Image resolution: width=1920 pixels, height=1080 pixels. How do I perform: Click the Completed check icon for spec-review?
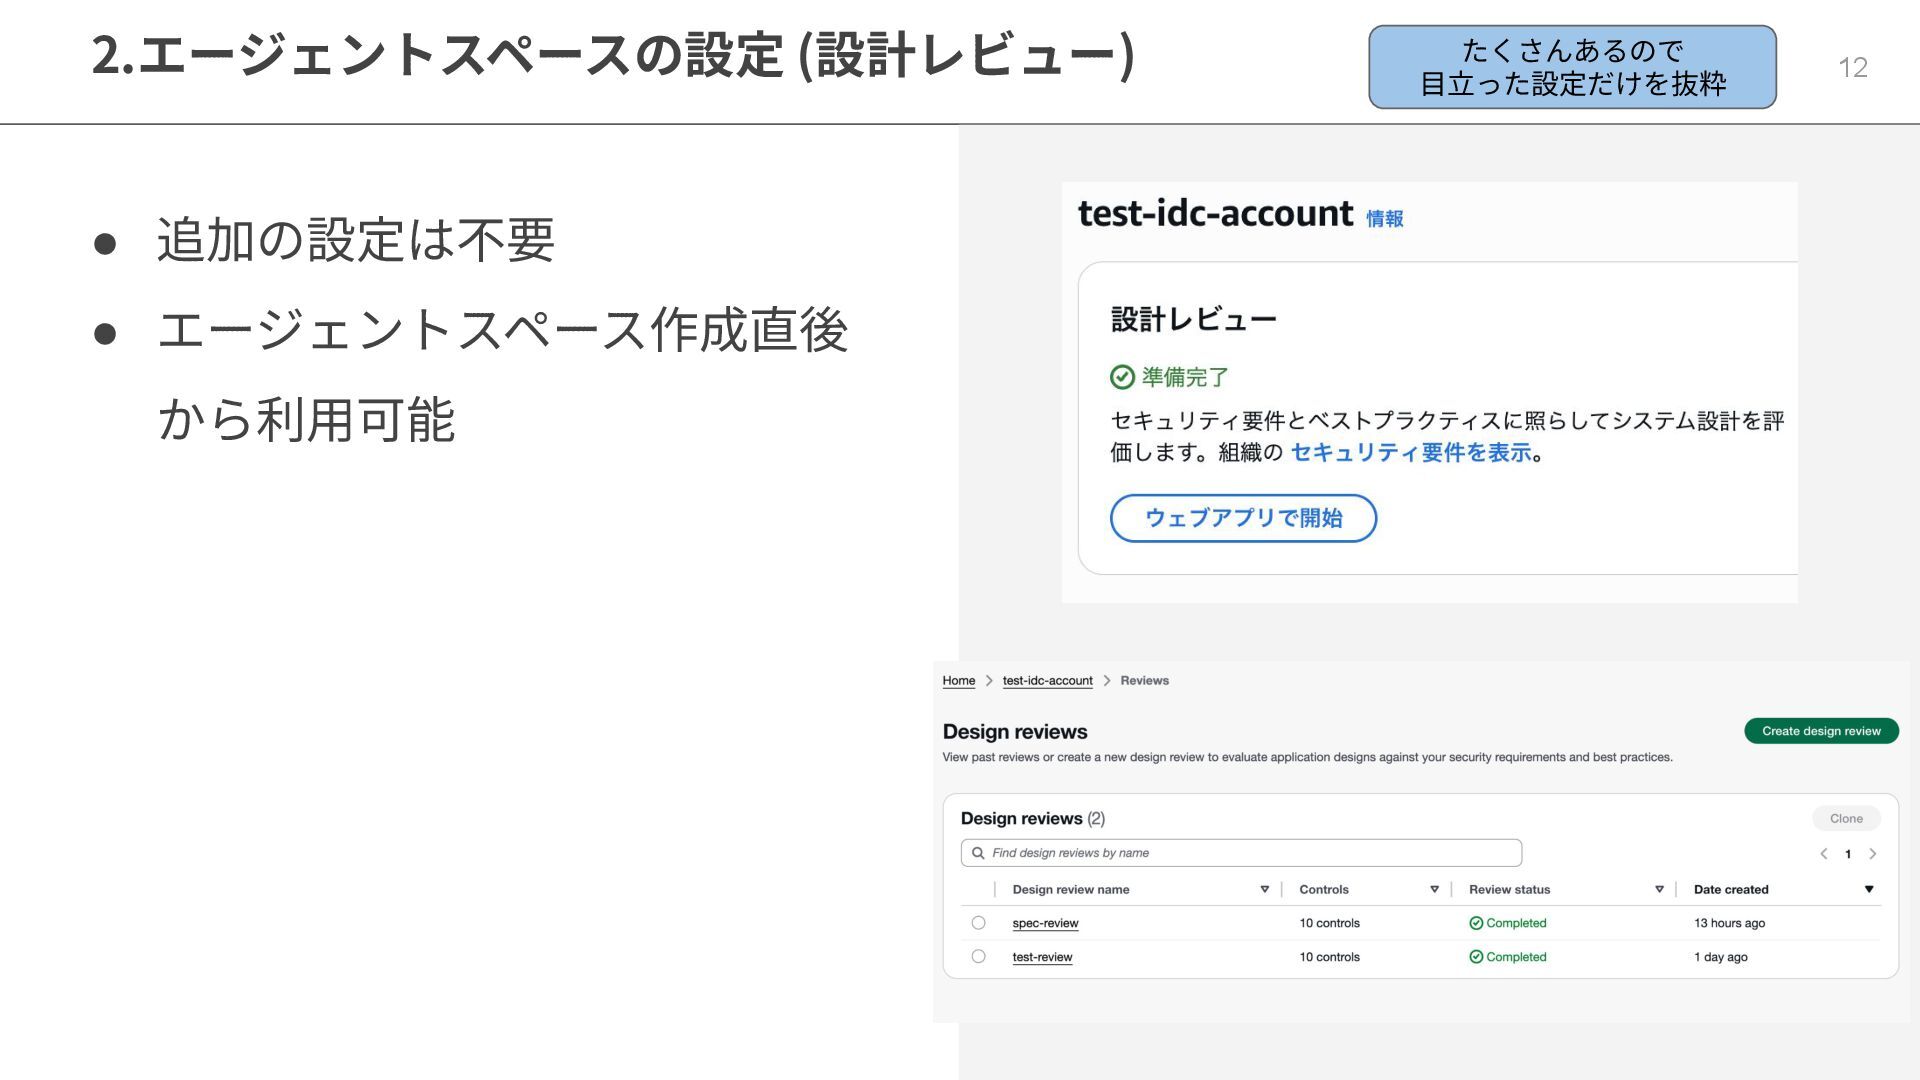click(x=1476, y=923)
